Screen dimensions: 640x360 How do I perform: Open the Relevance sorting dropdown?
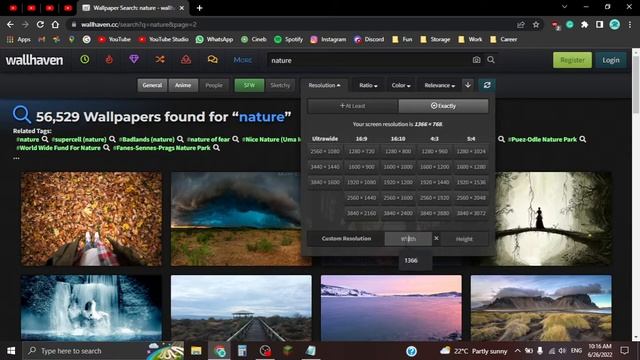[439, 85]
